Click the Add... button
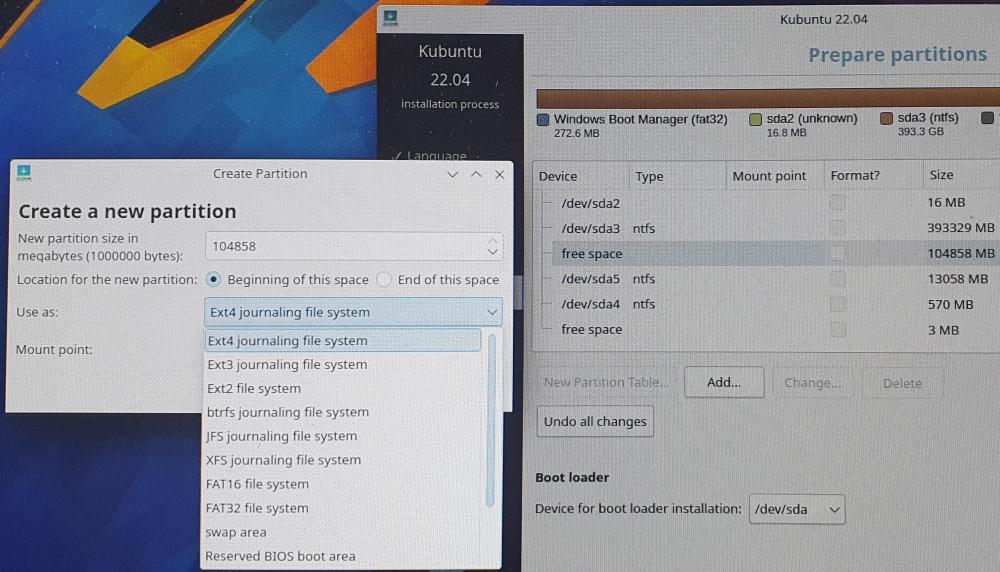This screenshot has width=1000, height=572. tap(724, 383)
